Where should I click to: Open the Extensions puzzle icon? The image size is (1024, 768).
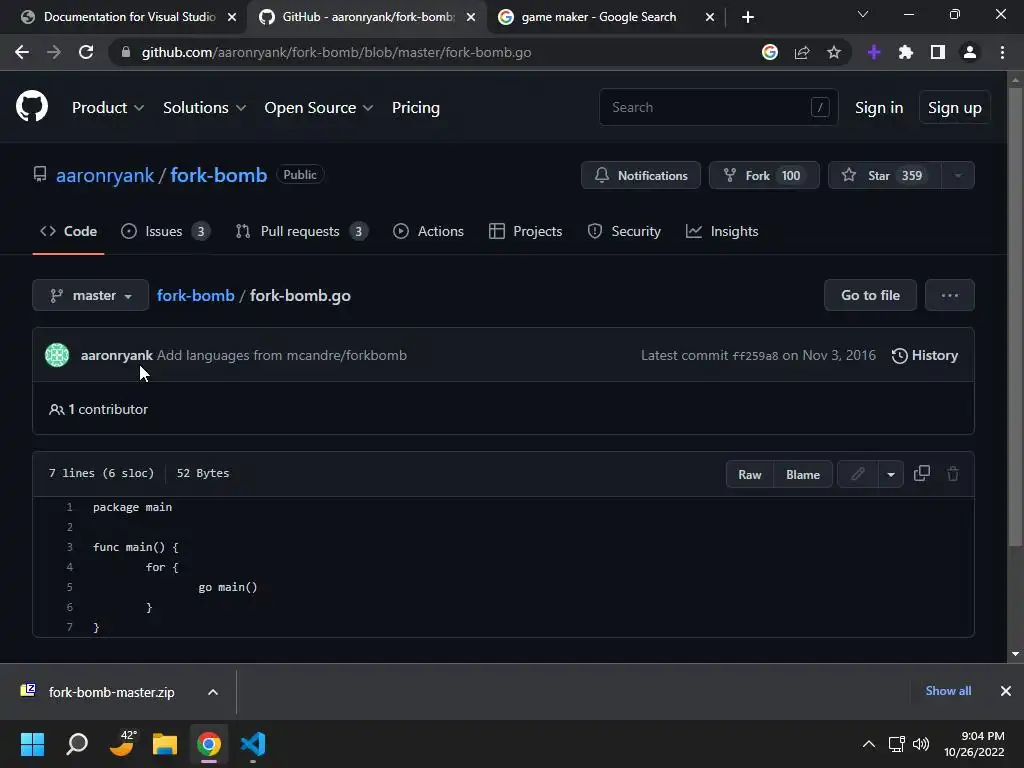[906, 52]
